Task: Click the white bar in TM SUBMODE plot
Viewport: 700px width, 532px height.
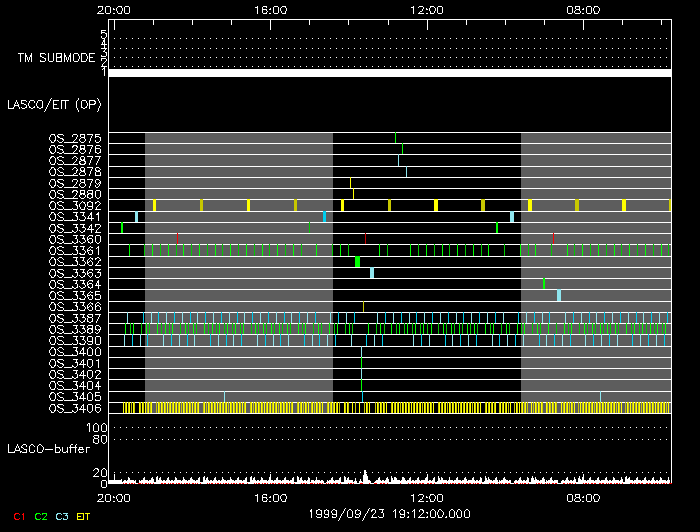Action: pos(390,73)
